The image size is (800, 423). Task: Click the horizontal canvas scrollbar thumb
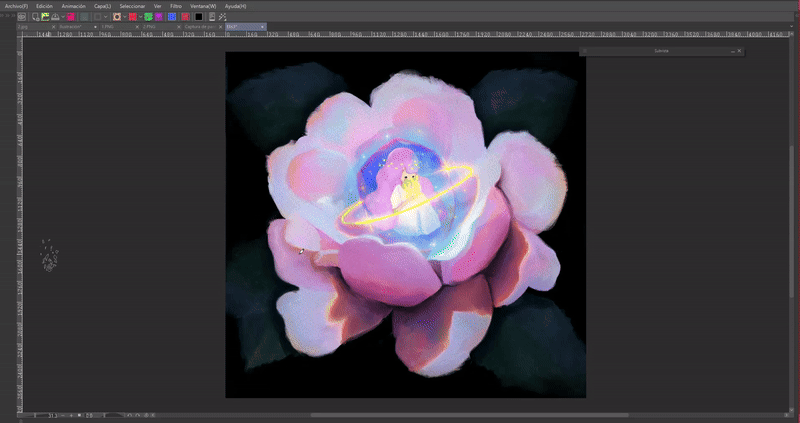(469, 415)
